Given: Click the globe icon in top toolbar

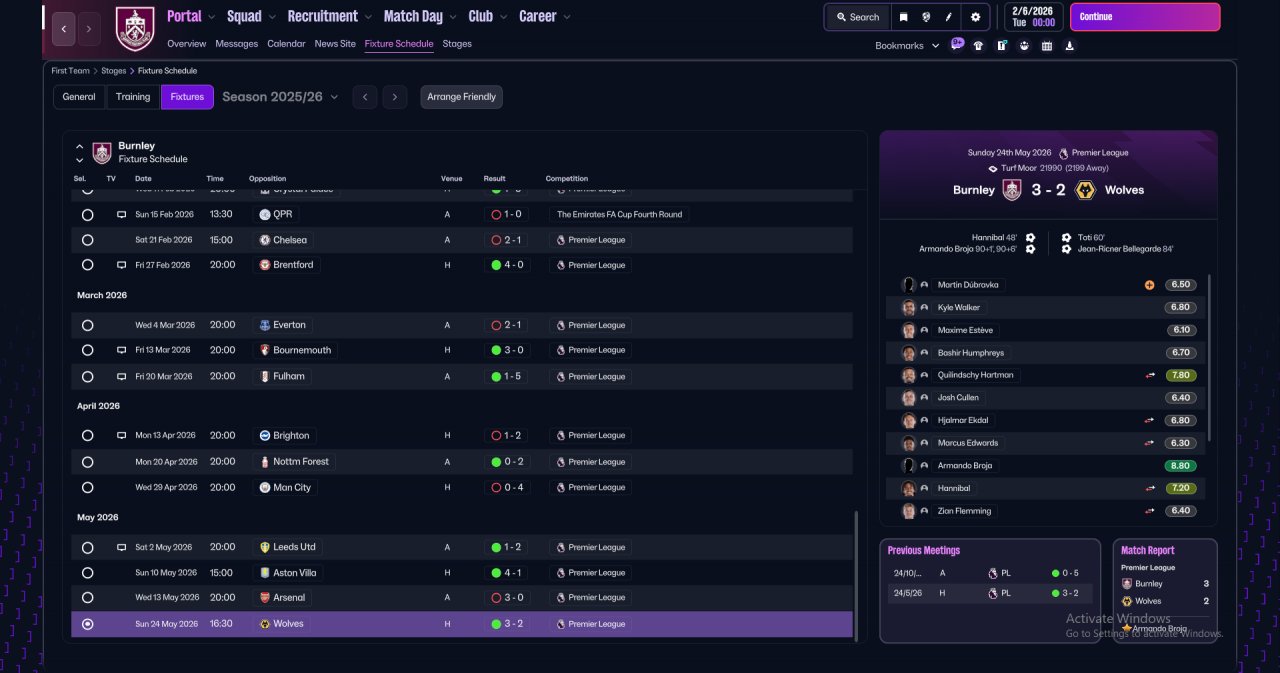Looking at the screenshot, I should (x=926, y=17).
